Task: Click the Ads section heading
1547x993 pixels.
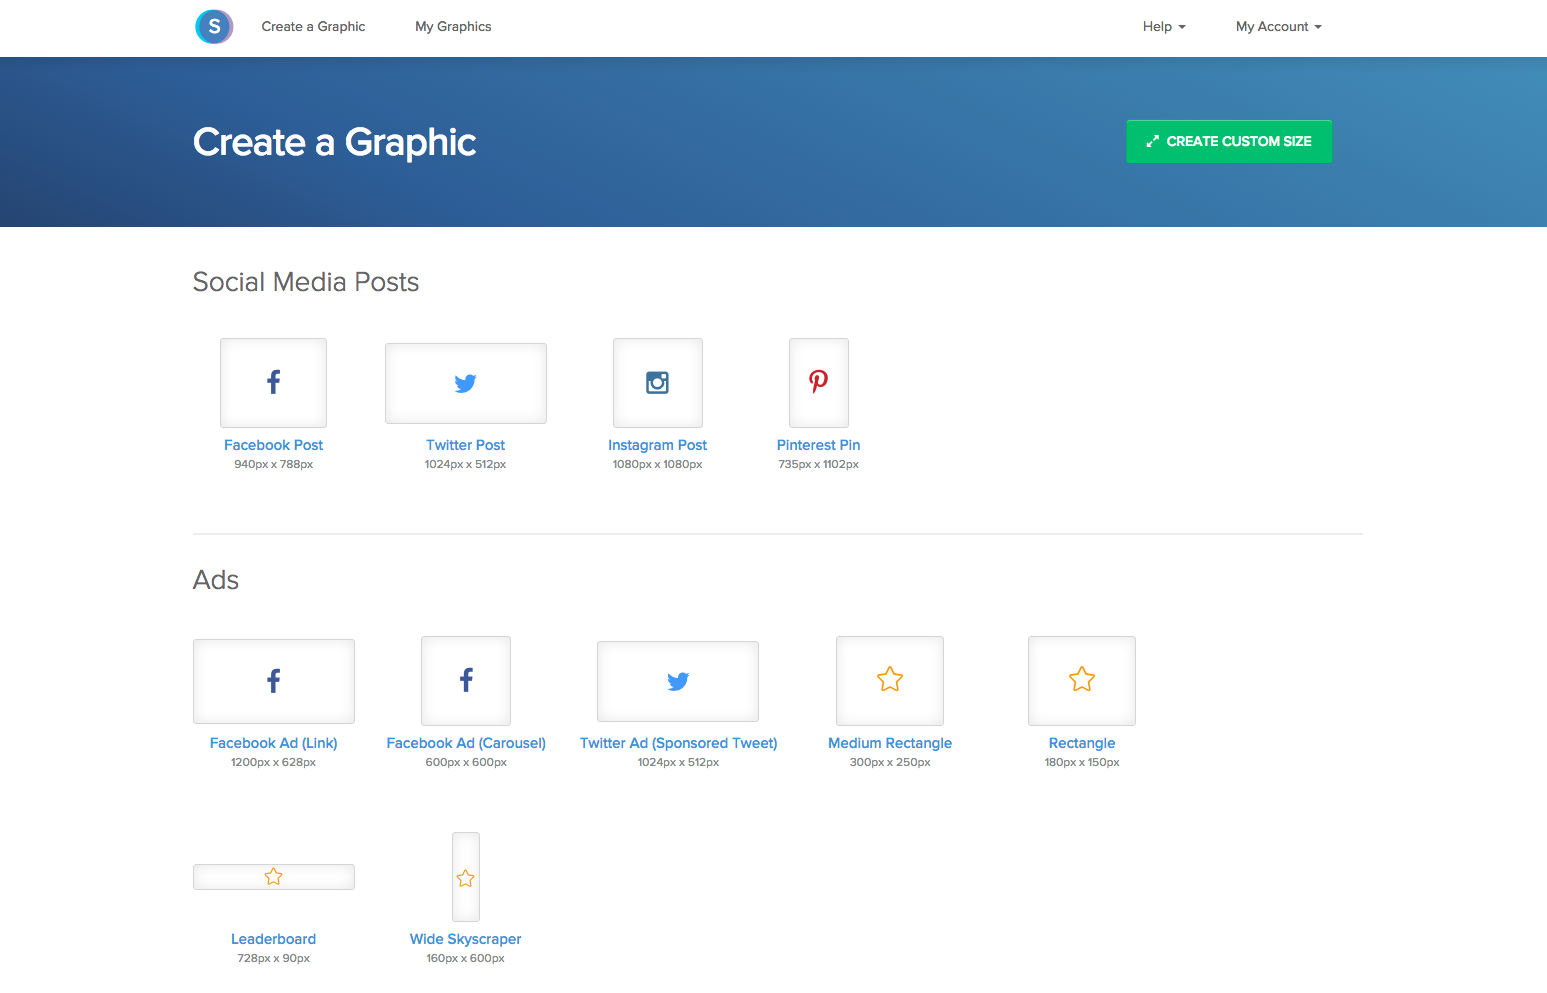Action: pos(216,580)
